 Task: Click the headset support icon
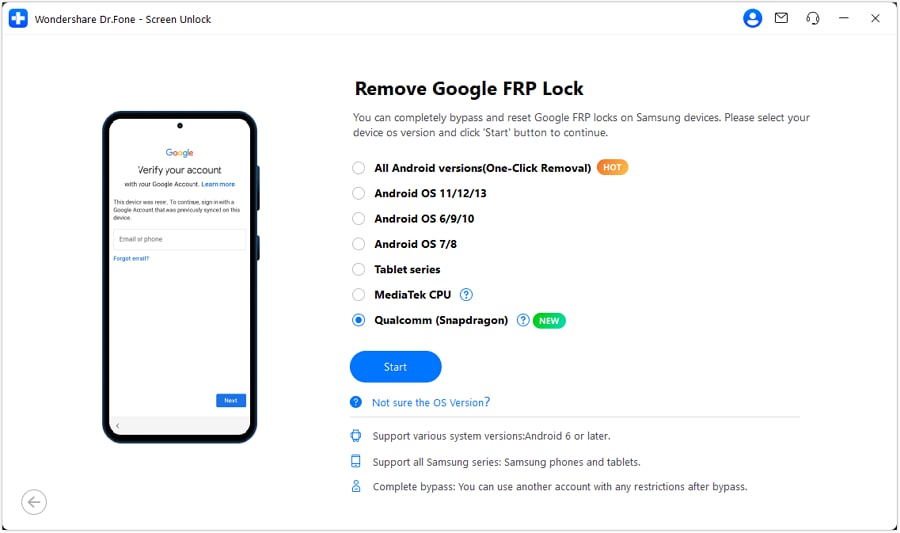point(813,18)
